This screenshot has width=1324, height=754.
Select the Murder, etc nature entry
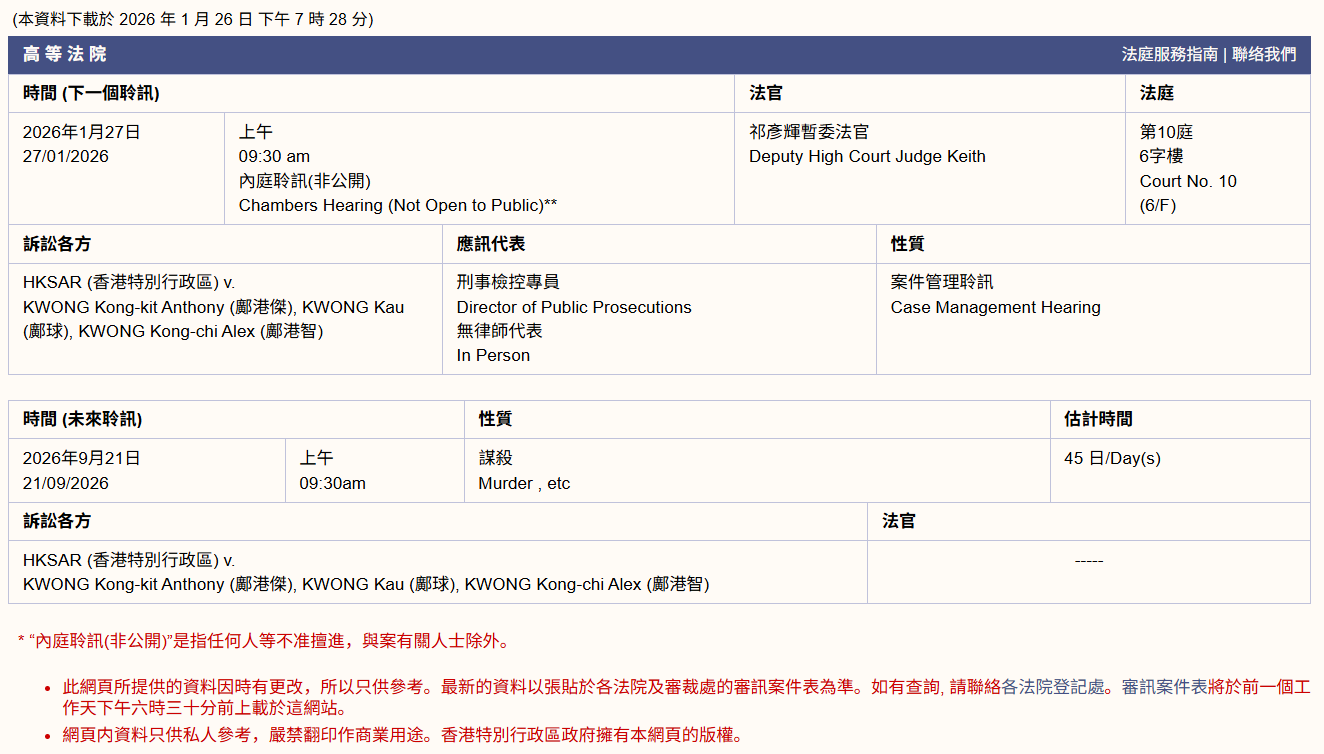[x=524, y=483]
